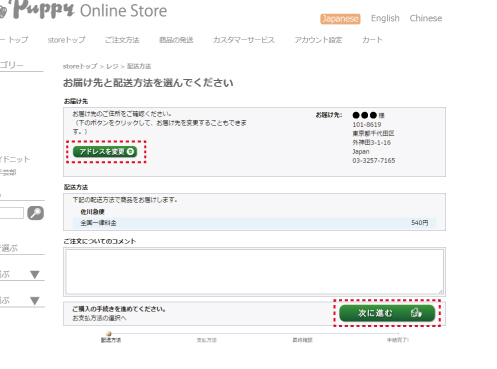The width and height of the screenshot is (497, 369).
Task: Click the アドレスを変更 button
Action: click(x=105, y=152)
